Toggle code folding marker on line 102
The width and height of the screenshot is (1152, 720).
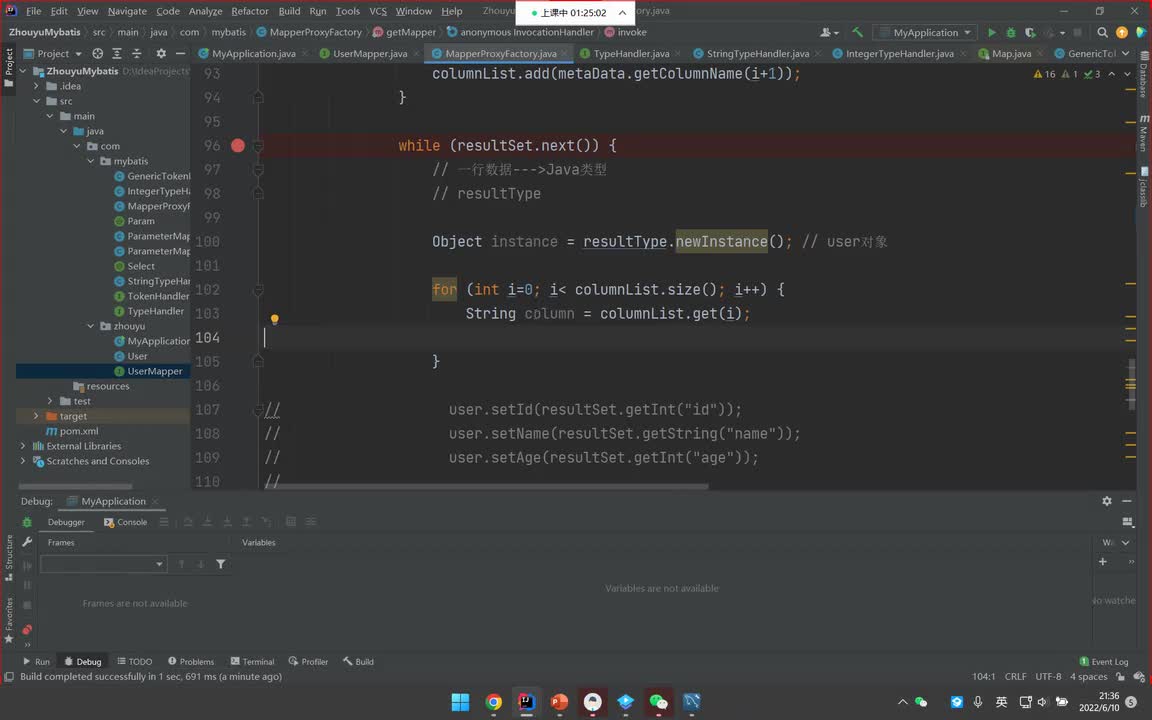[258, 290]
